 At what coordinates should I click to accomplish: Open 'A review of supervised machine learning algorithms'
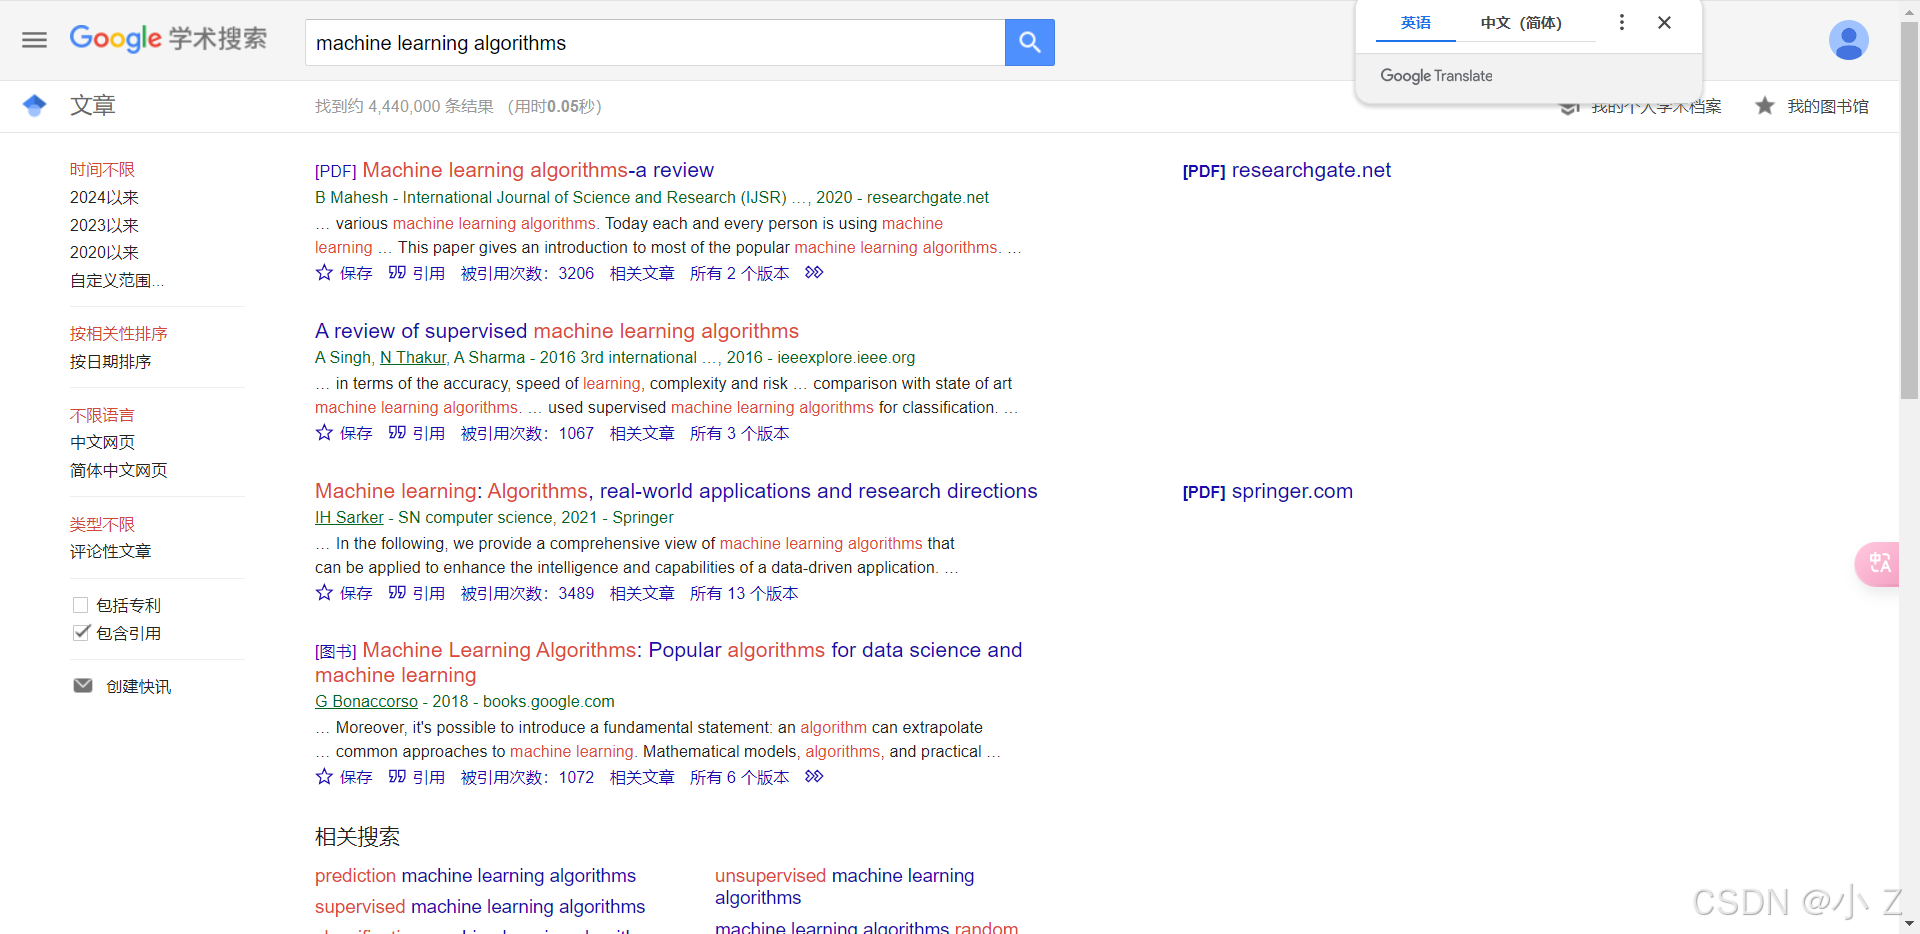pos(557,331)
